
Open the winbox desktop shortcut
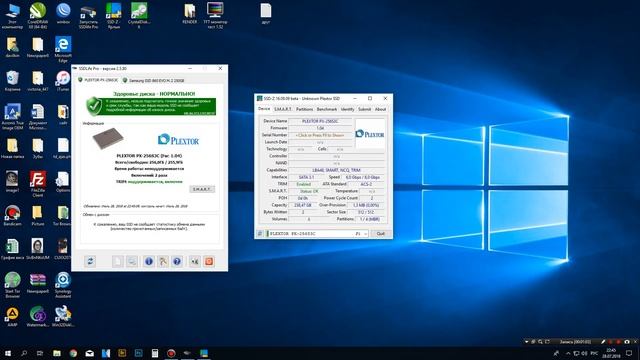pos(63,13)
